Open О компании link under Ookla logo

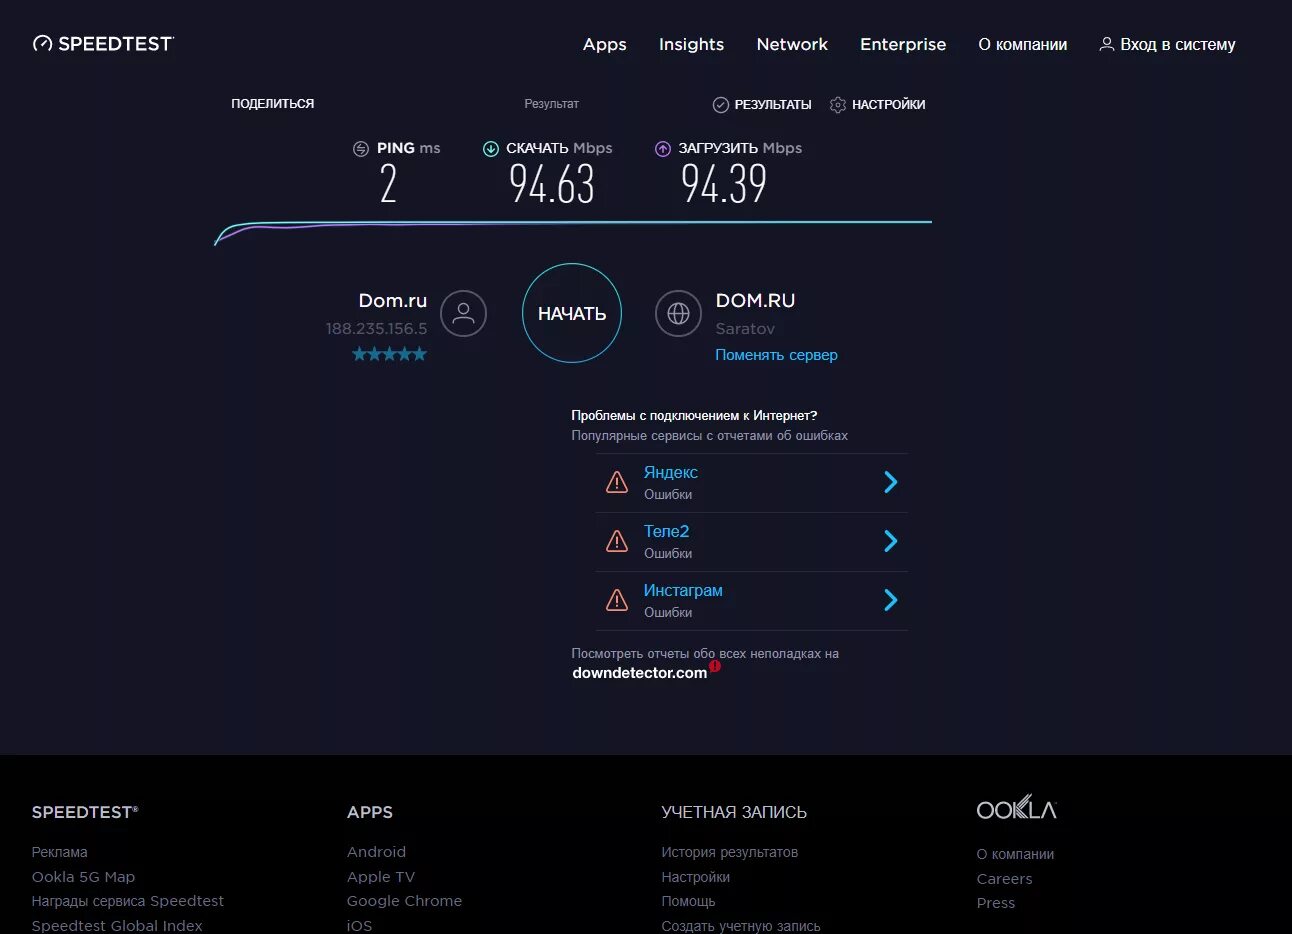1015,854
